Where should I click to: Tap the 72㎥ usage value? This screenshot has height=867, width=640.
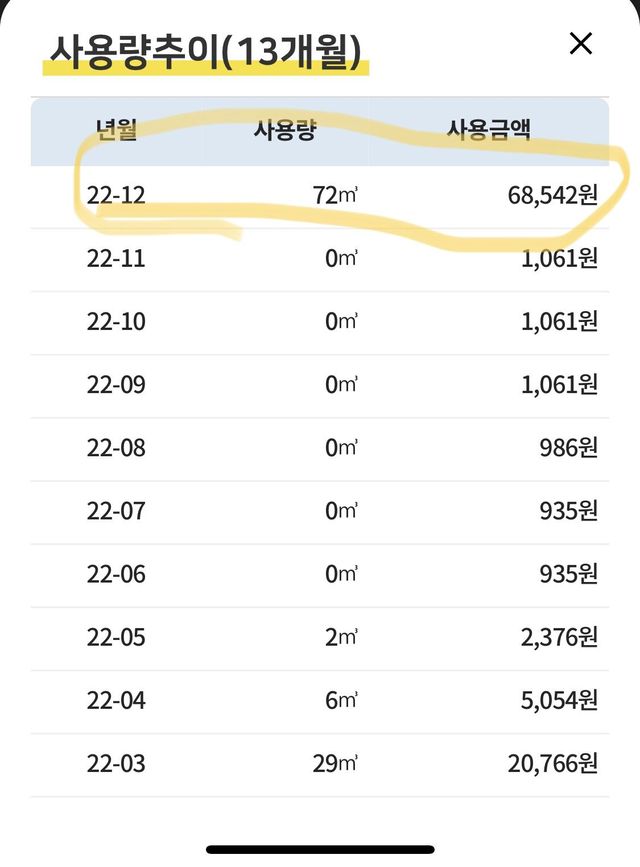[x=334, y=195]
